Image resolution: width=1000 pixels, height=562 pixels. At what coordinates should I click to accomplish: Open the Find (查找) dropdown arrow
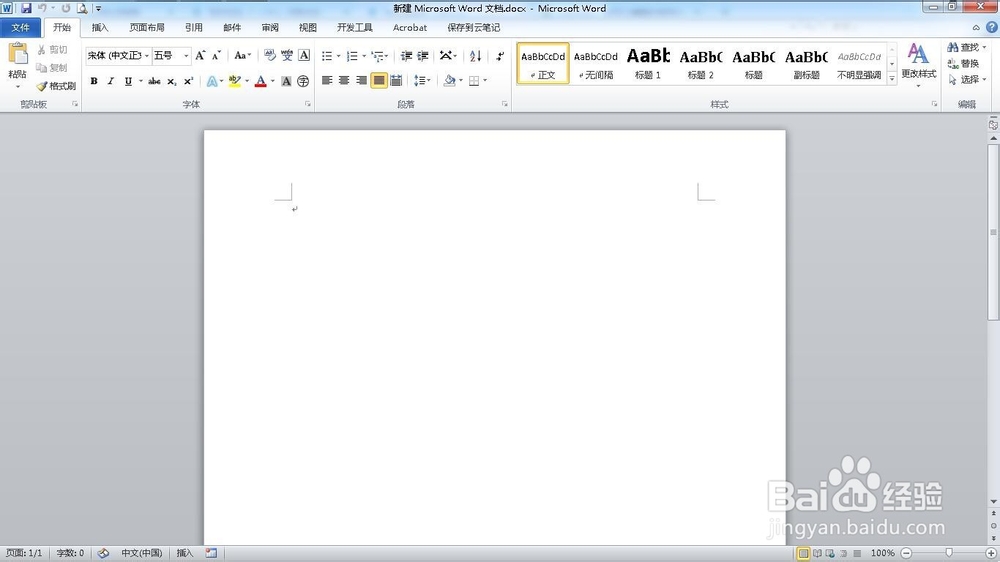click(x=985, y=47)
